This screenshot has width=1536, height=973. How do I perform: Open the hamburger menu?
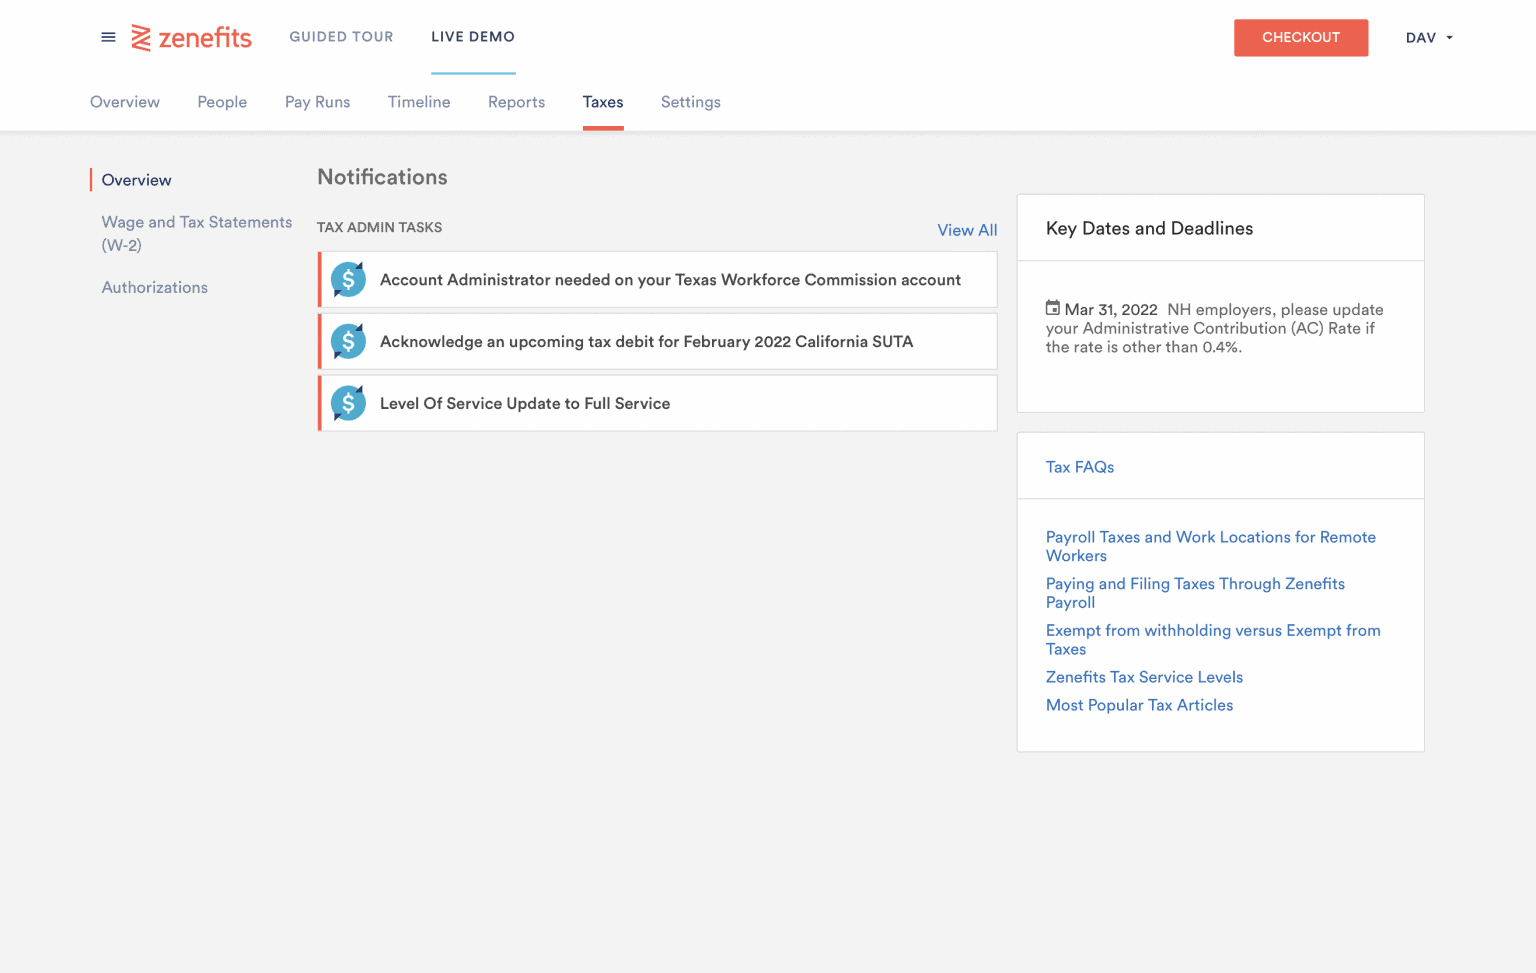click(108, 37)
